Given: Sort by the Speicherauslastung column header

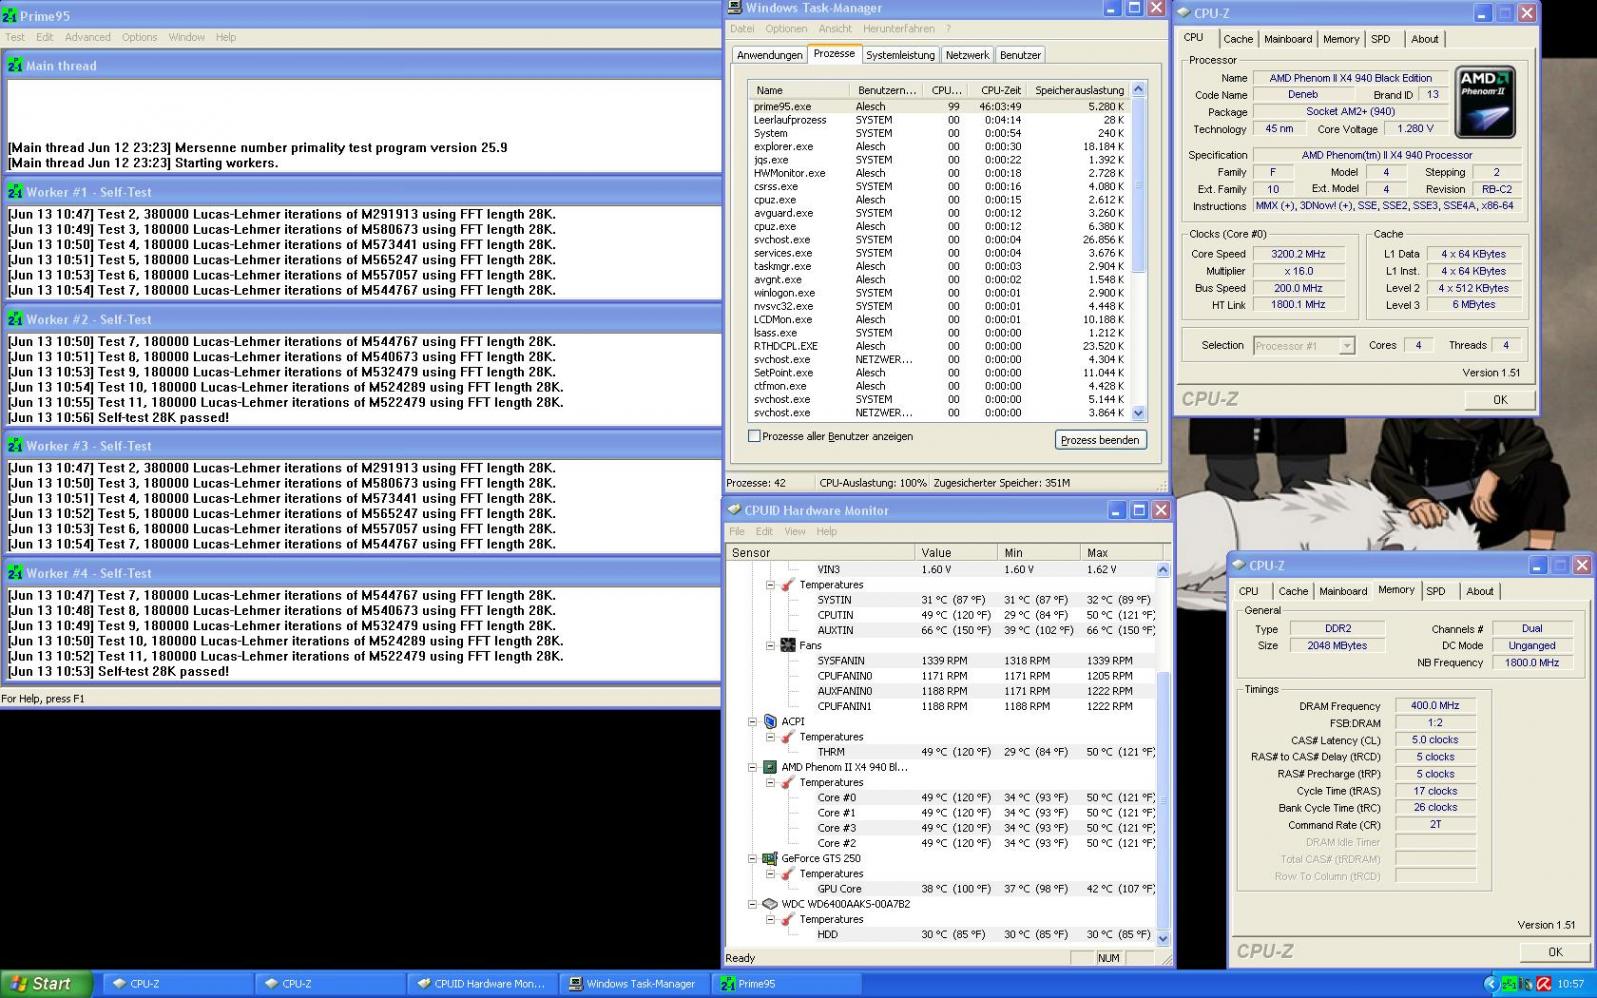Looking at the screenshot, I should point(1078,90).
